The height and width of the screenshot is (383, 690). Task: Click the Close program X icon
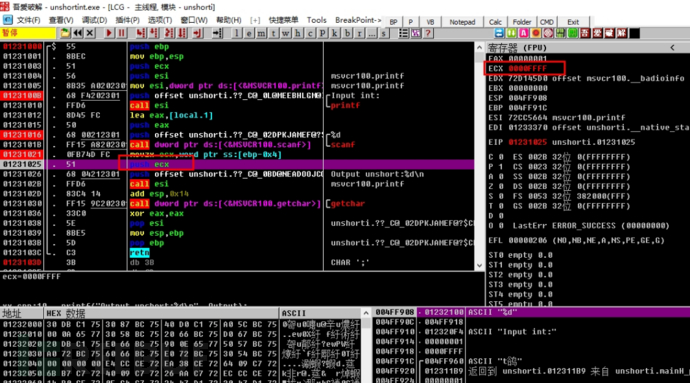pyautogui.click(x=90, y=33)
